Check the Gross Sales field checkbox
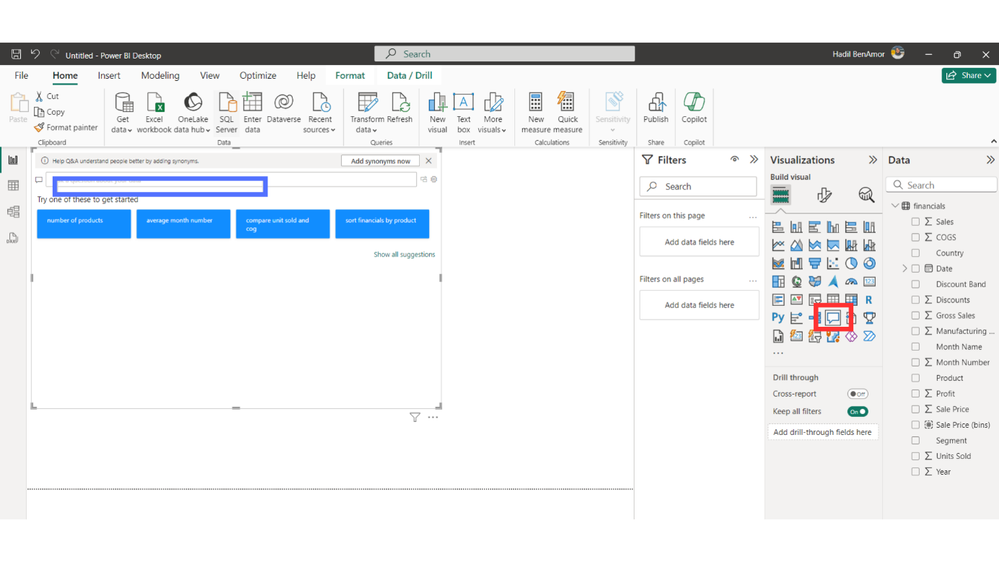This screenshot has width=999, height=562. (x=916, y=315)
